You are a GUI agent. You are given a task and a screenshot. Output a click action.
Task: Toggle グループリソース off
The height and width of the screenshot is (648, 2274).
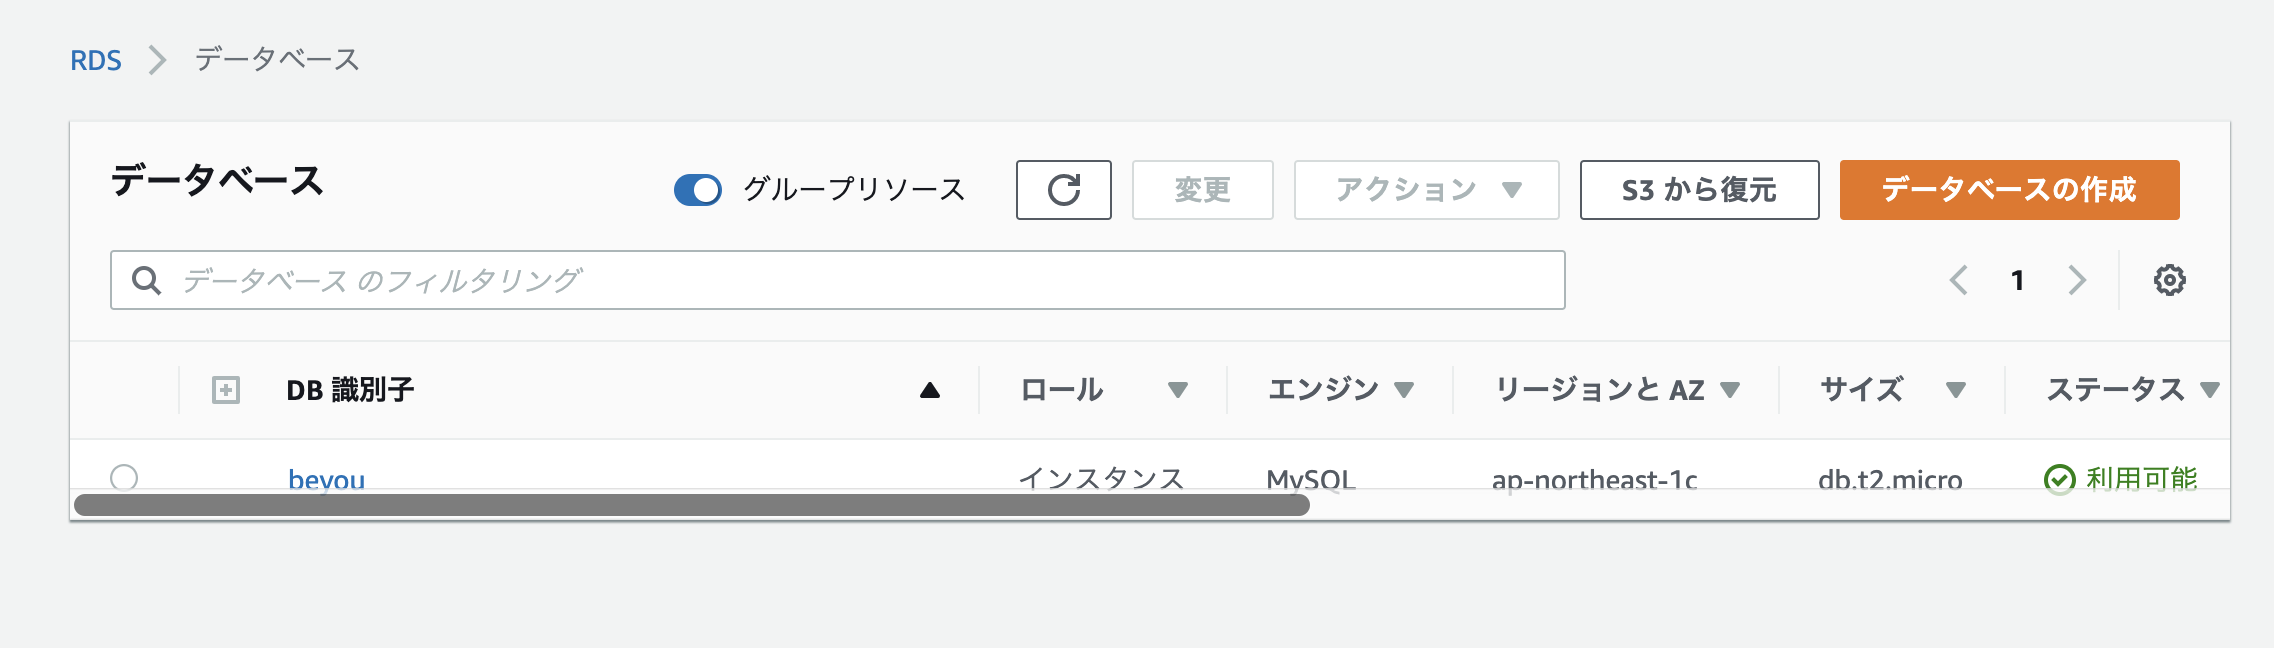699,188
